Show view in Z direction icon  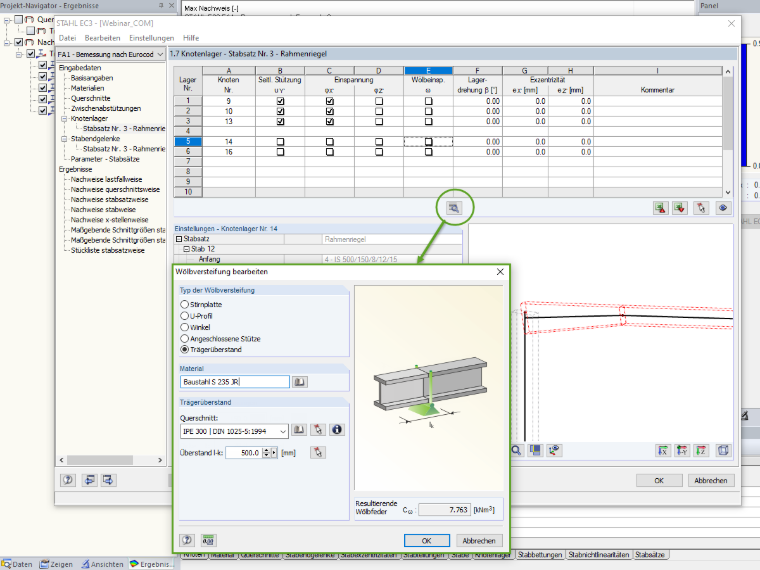[701, 451]
